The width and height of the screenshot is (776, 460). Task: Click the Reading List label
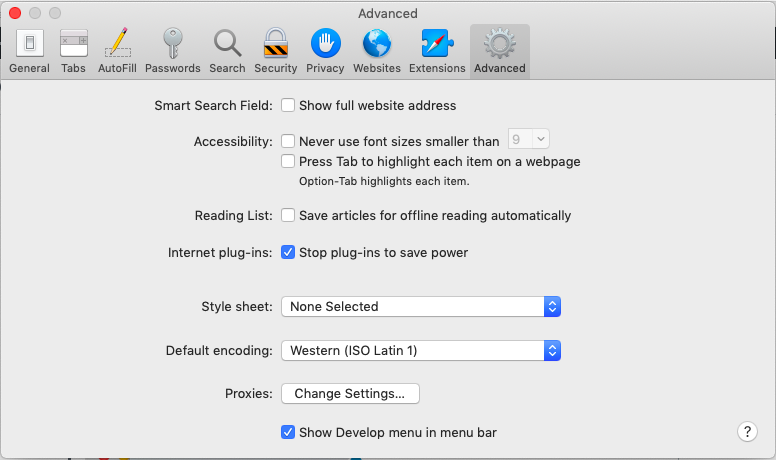pyautogui.click(x=234, y=215)
